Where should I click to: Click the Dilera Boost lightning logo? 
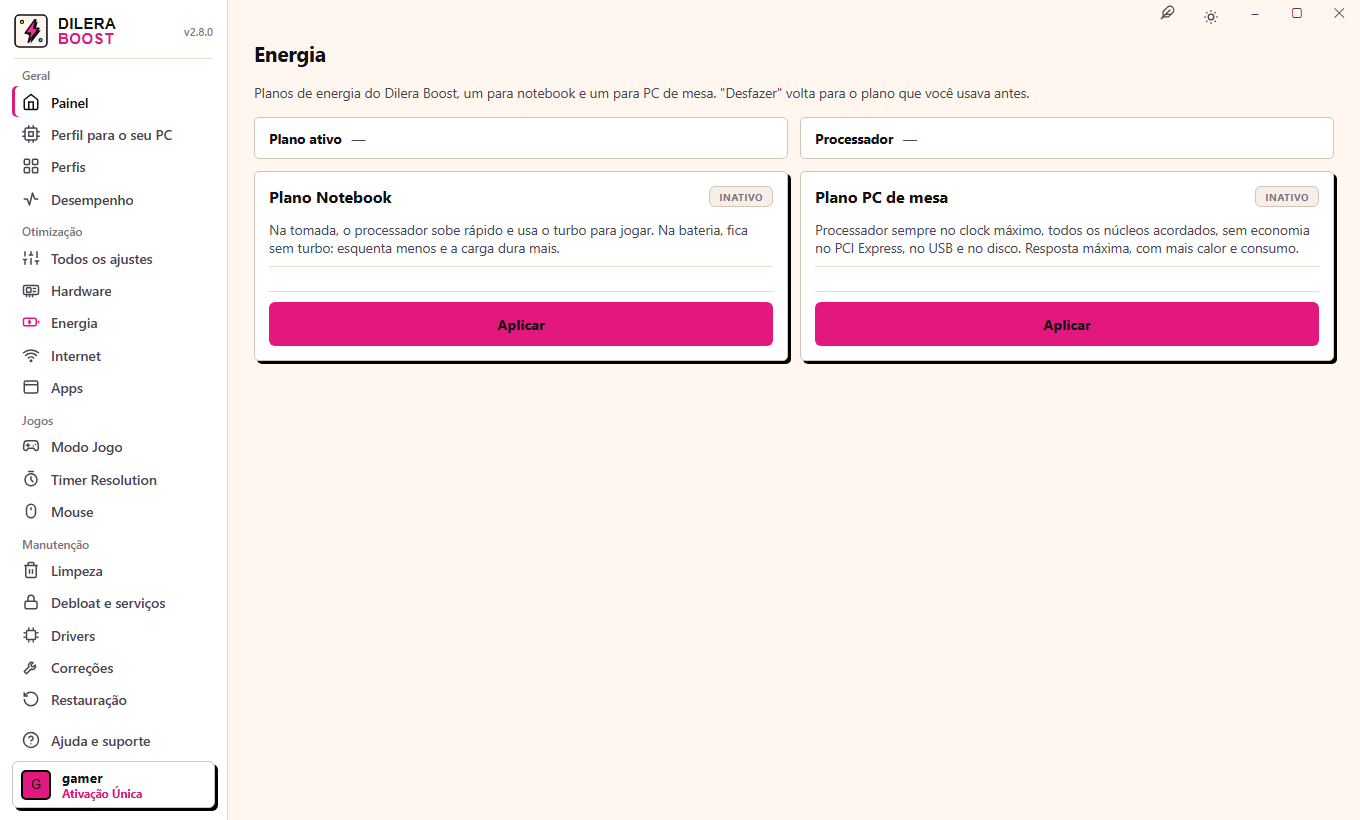pyautogui.click(x=31, y=31)
